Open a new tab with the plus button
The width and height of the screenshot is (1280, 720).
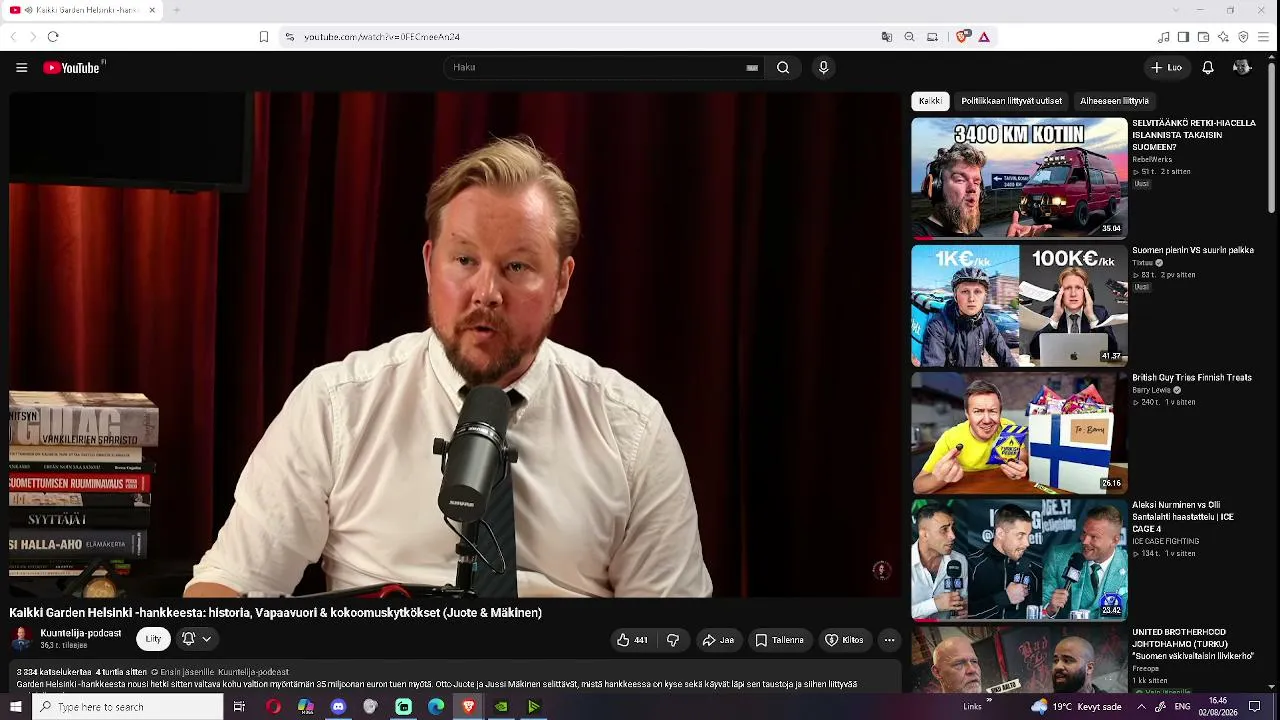point(176,10)
